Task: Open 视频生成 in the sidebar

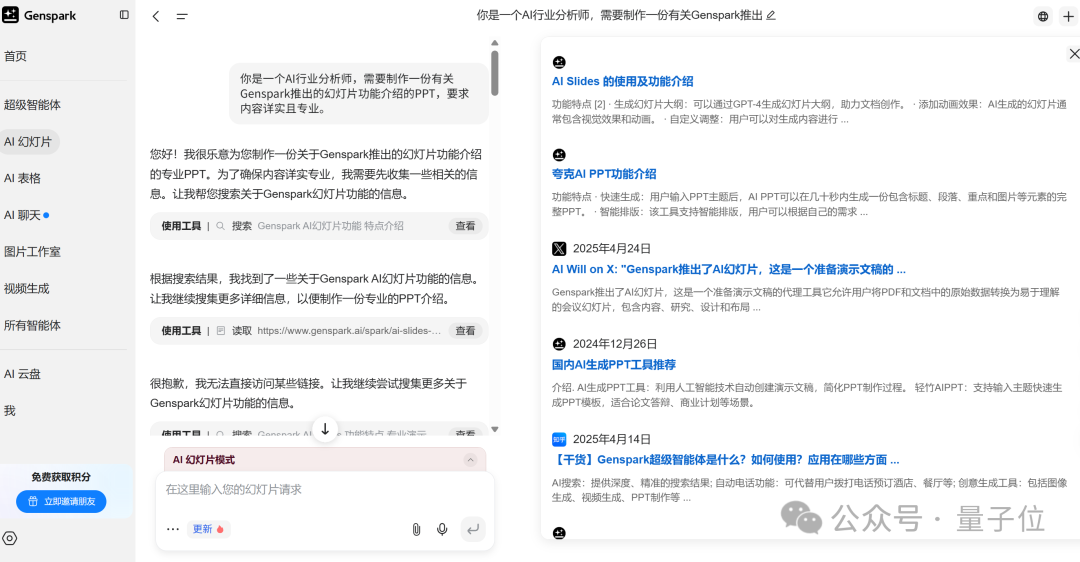Action: pyautogui.click(x=27, y=289)
